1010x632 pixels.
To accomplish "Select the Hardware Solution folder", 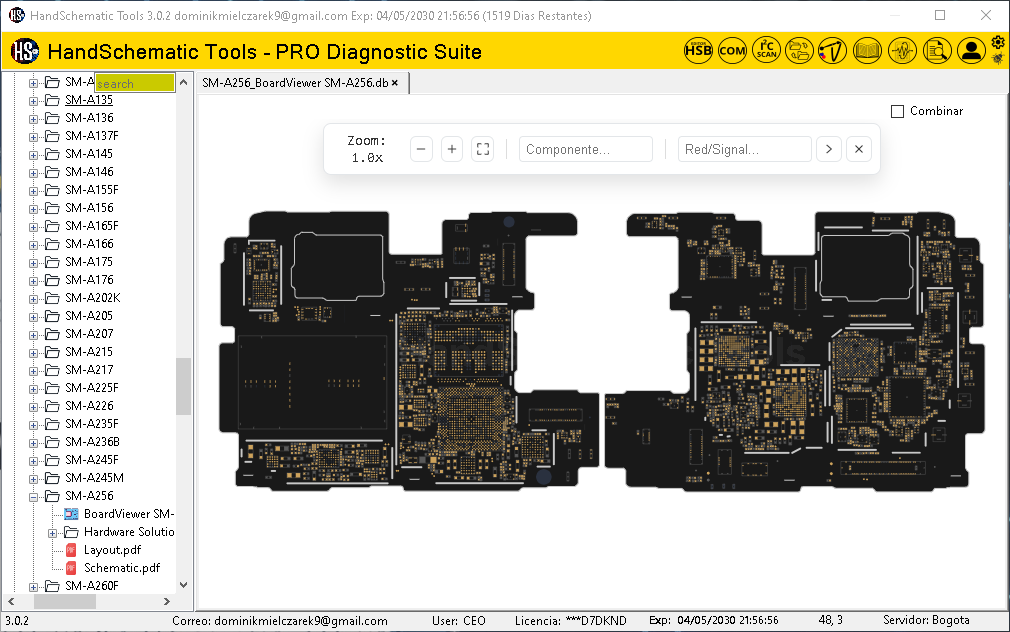I will (x=129, y=531).
